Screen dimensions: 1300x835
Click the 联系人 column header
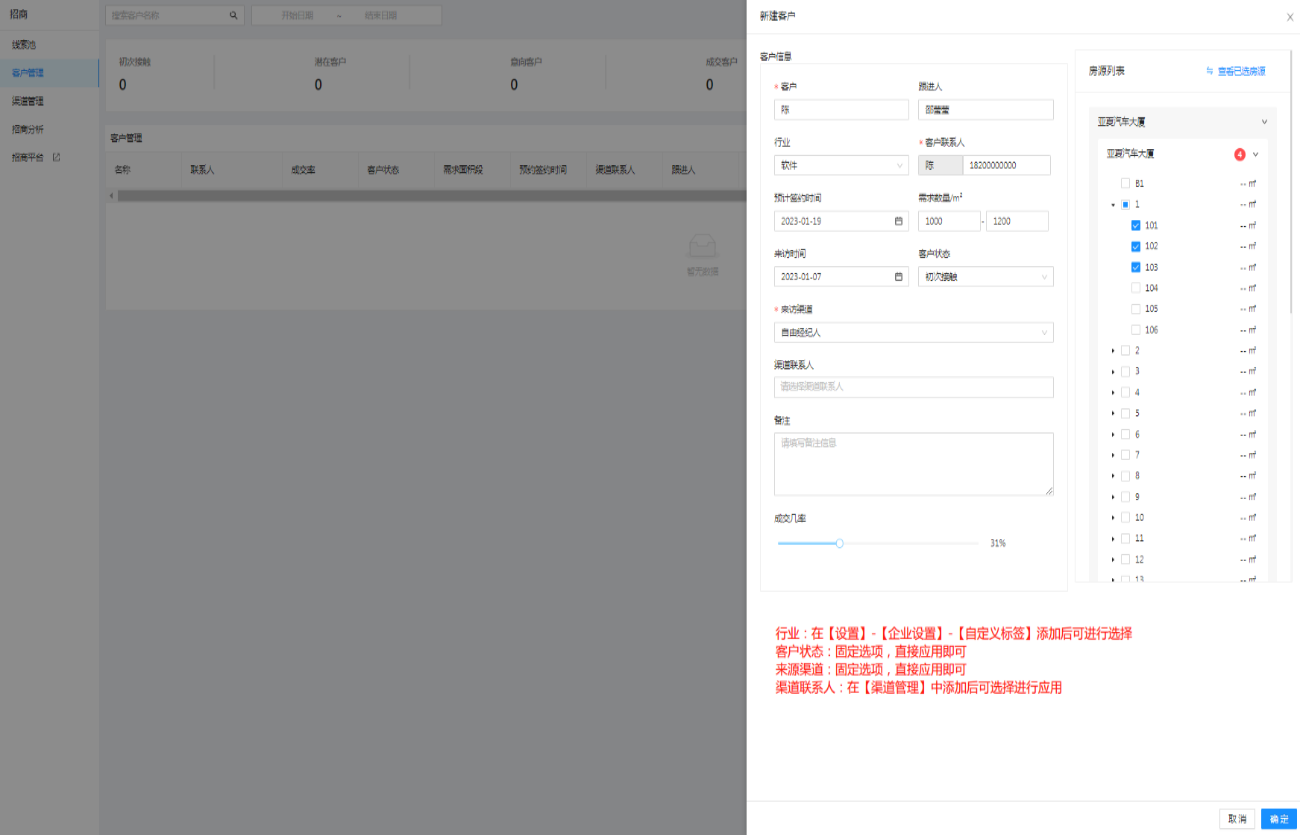[202, 170]
